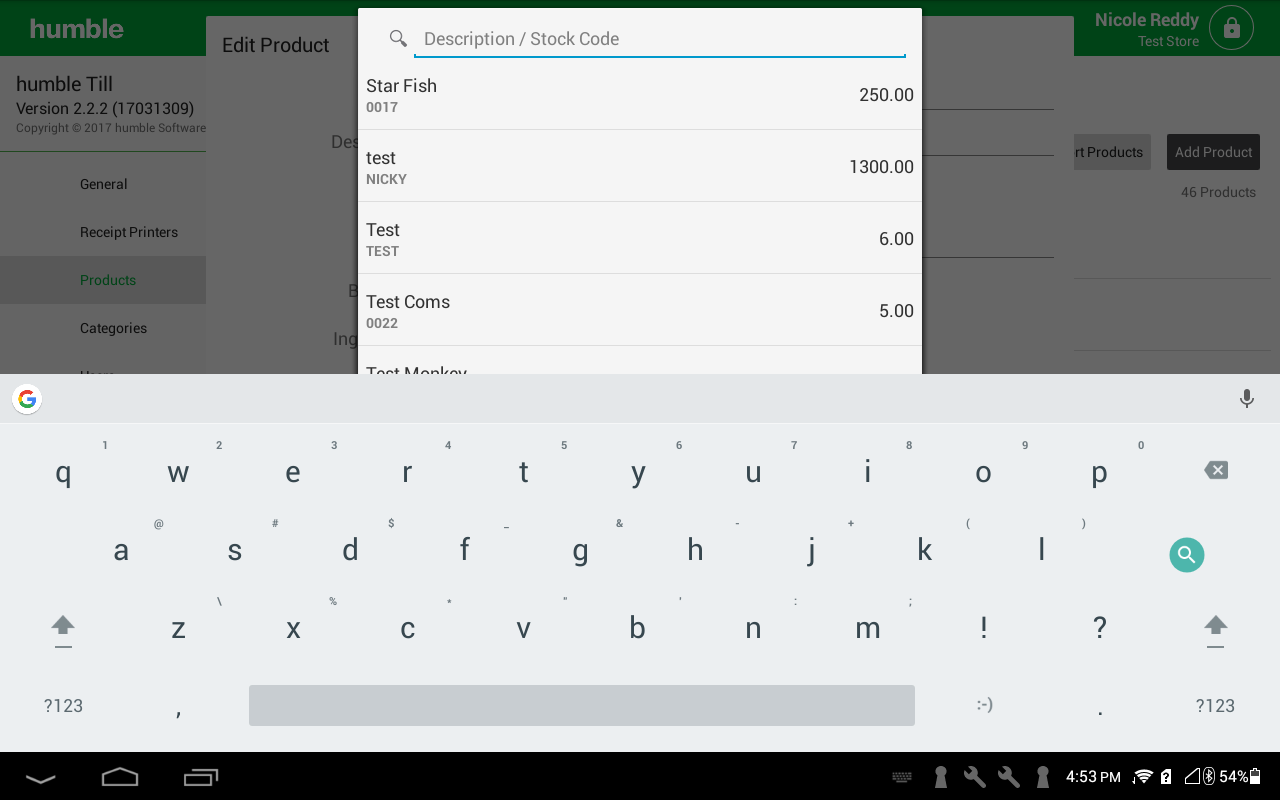Tap the letter i key
Viewport: 1280px width, 800px height.
pos(868,473)
